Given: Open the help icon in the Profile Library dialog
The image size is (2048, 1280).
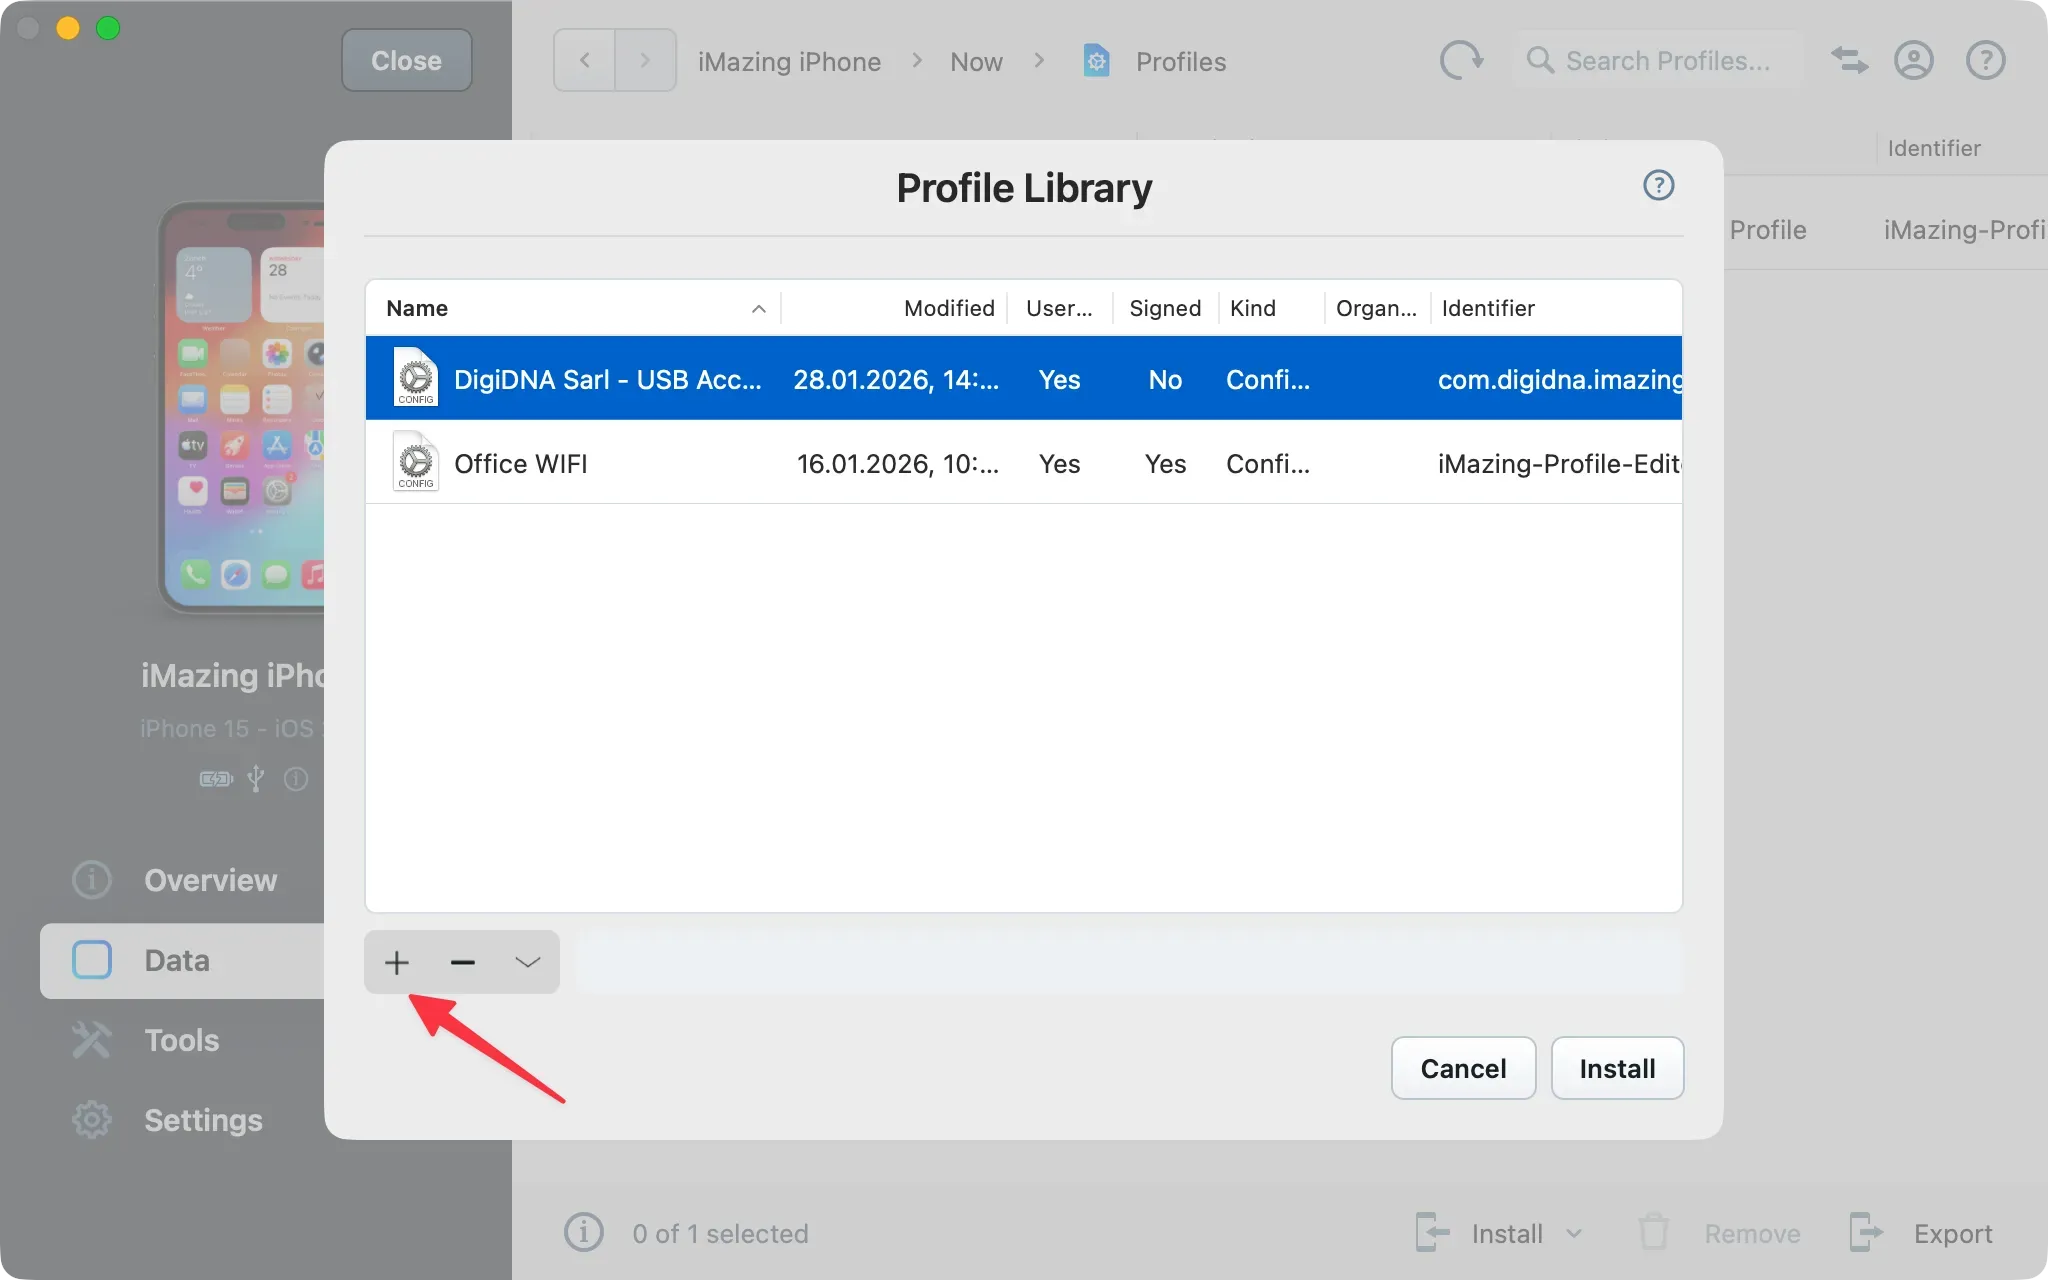Looking at the screenshot, I should point(1657,184).
